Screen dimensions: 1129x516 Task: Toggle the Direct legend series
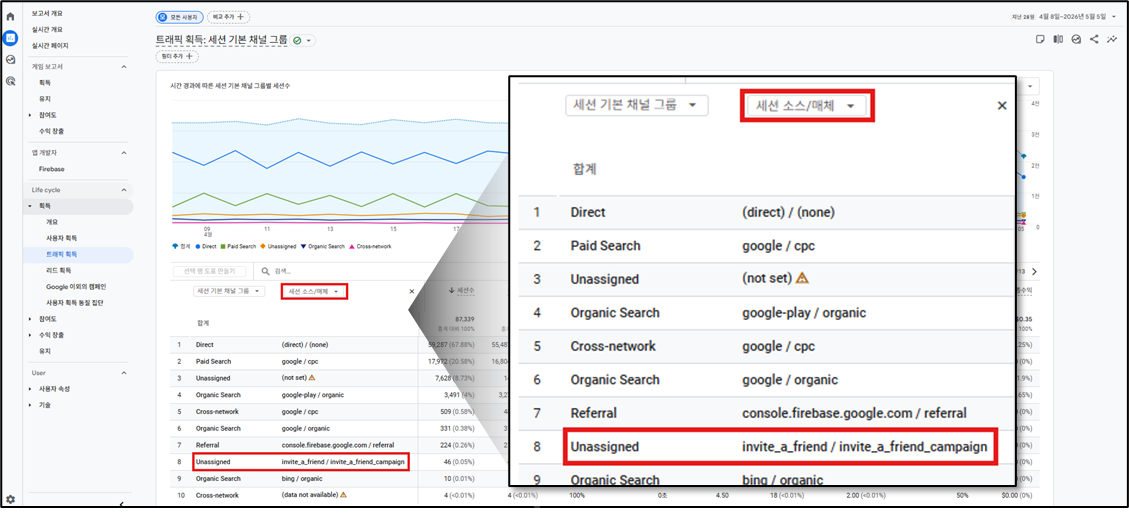pos(206,246)
